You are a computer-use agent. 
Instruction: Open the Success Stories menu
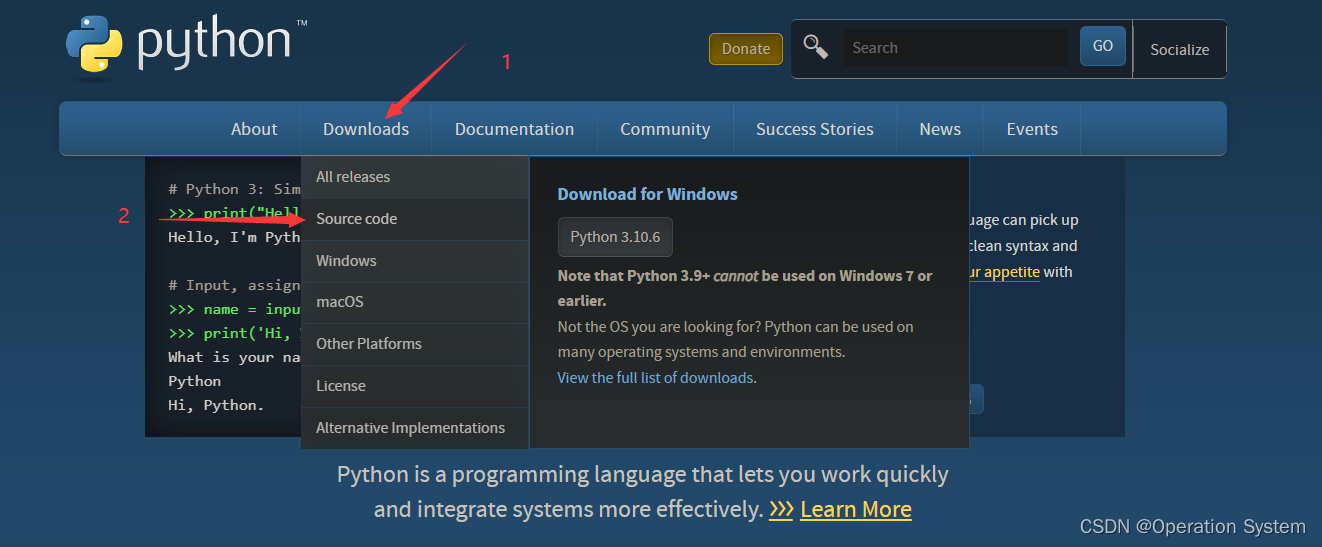point(815,129)
